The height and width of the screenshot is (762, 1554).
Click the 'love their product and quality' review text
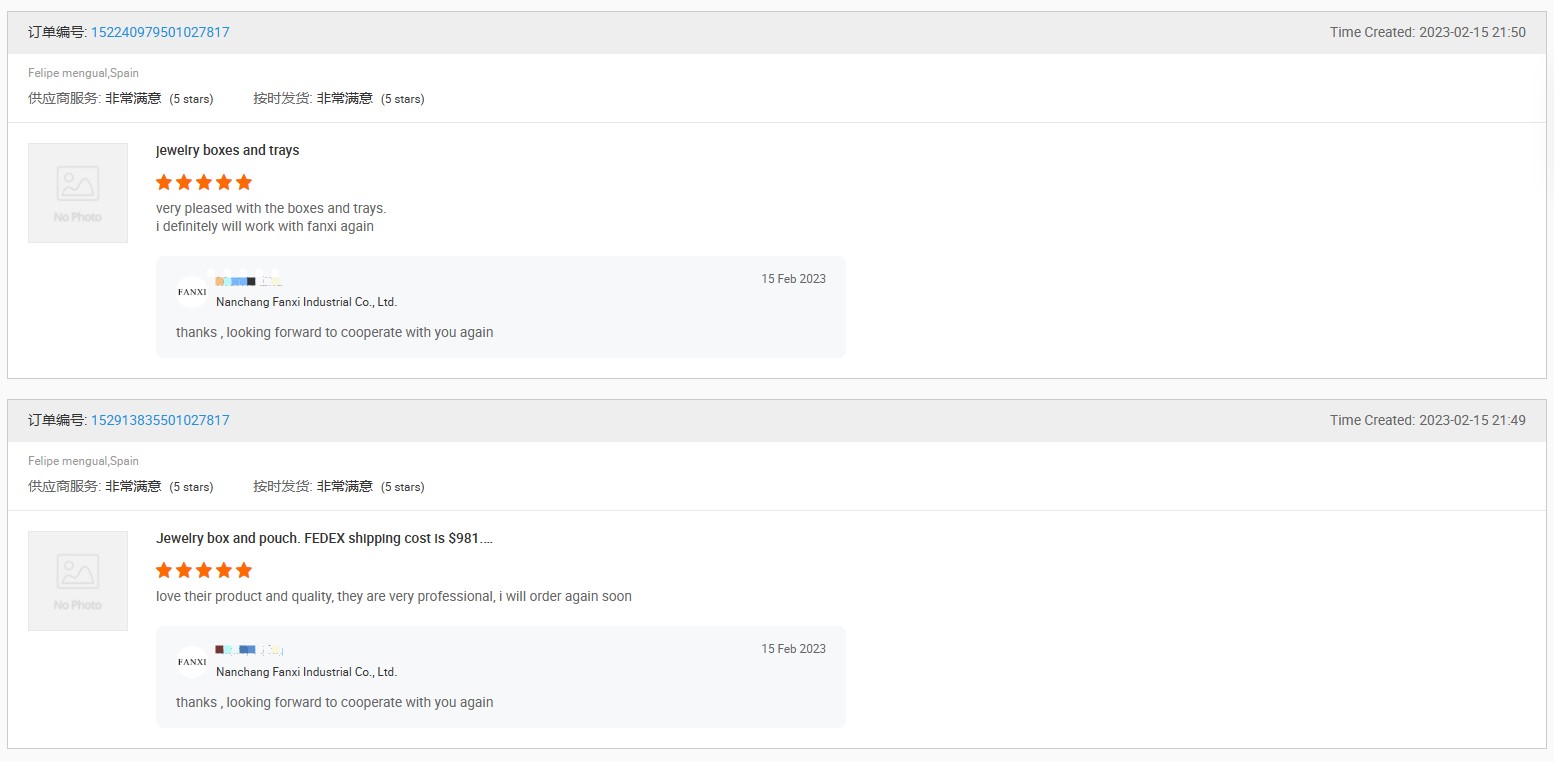pos(393,596)
